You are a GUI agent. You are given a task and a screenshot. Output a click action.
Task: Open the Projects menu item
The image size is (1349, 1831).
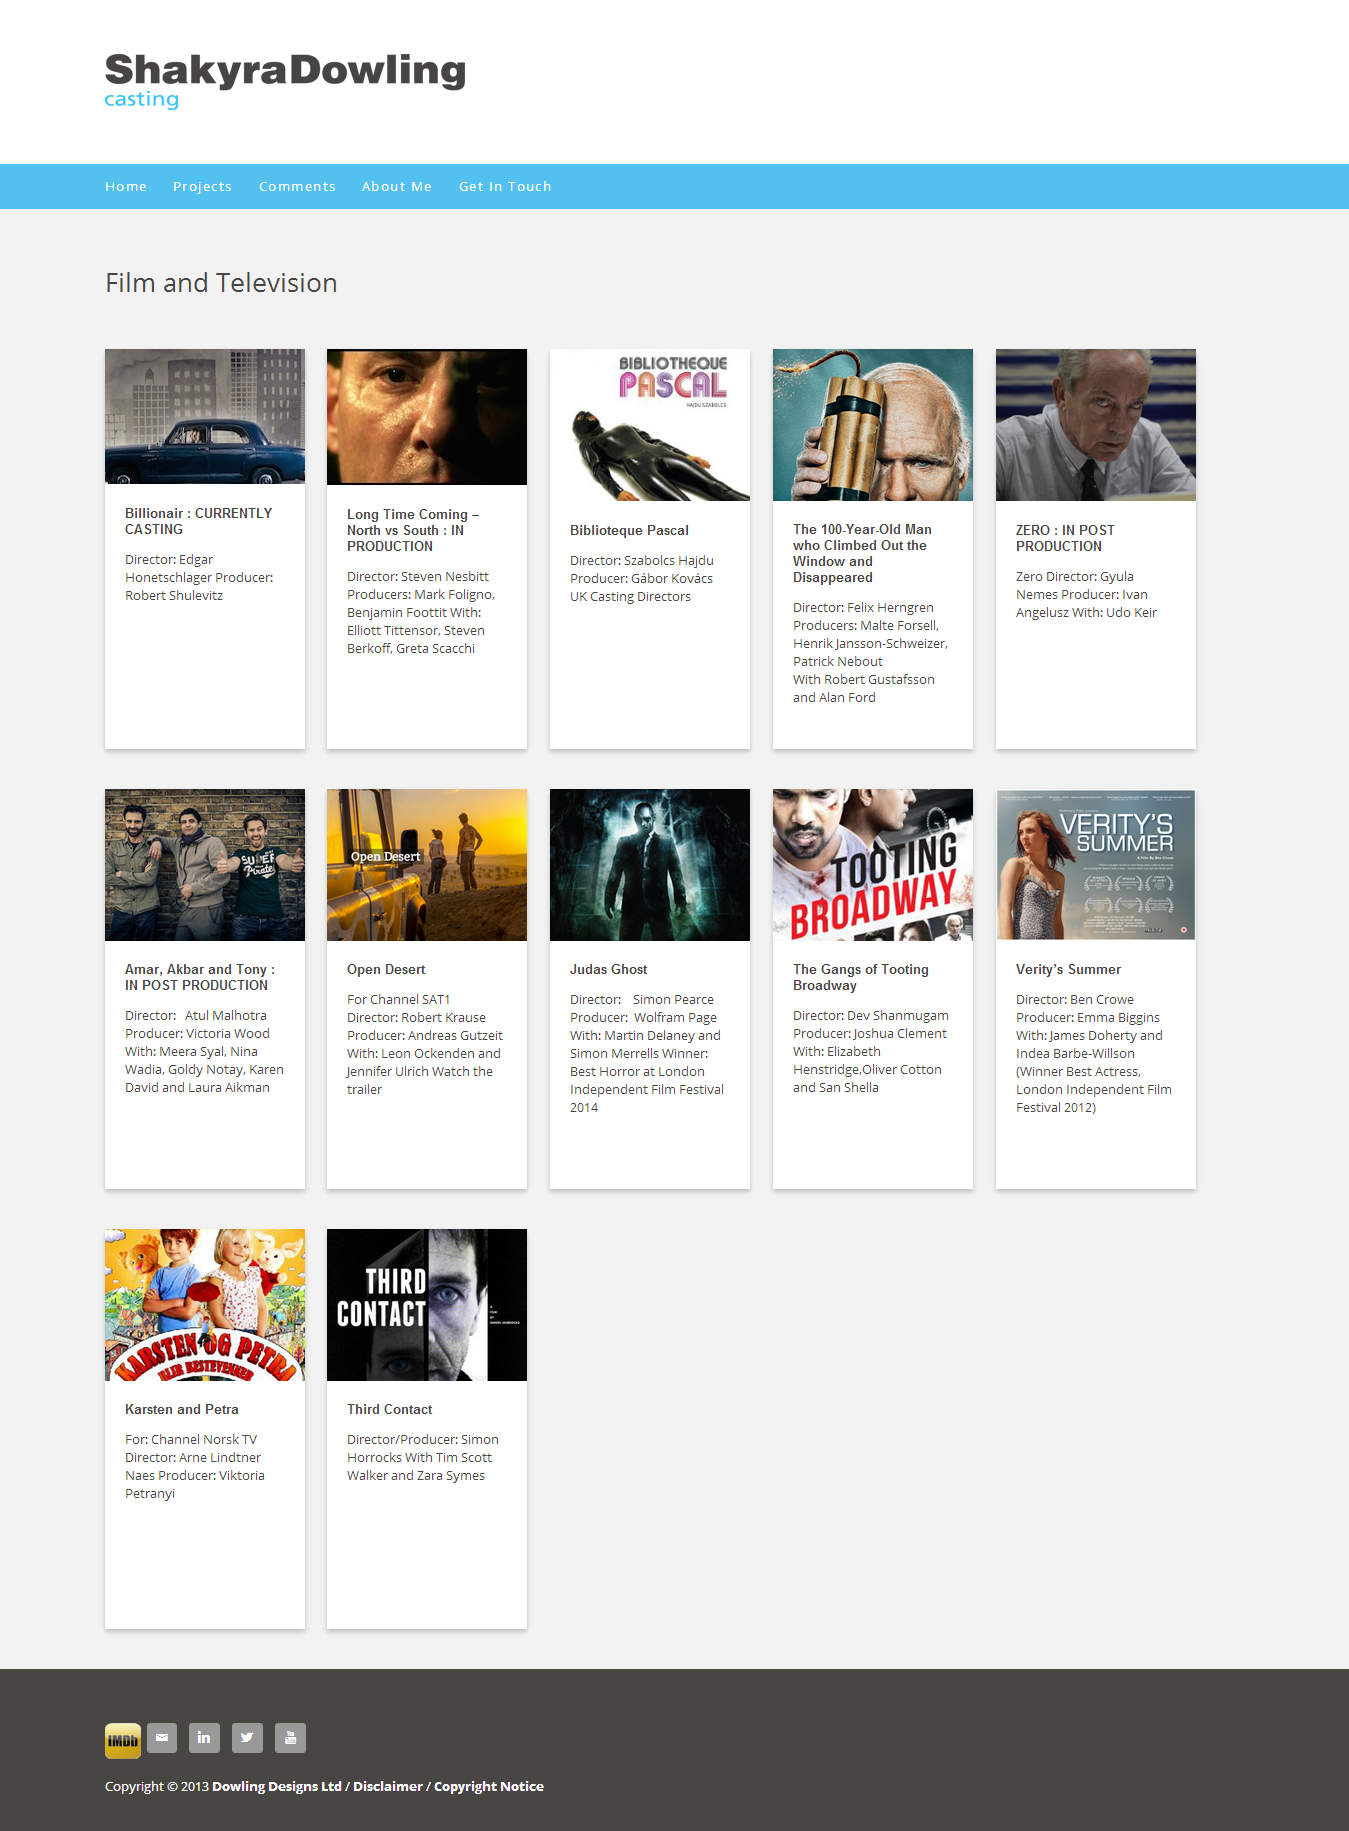point(202,187)
